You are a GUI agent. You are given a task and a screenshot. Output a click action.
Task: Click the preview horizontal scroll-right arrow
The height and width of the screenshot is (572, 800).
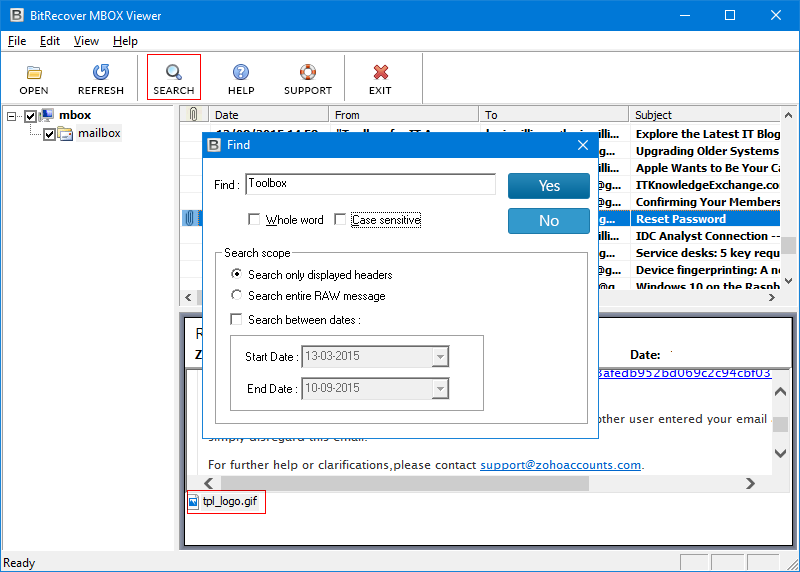coord(750,483)
